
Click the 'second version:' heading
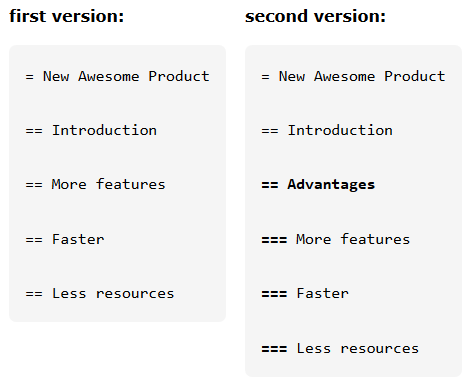[315, 16]
